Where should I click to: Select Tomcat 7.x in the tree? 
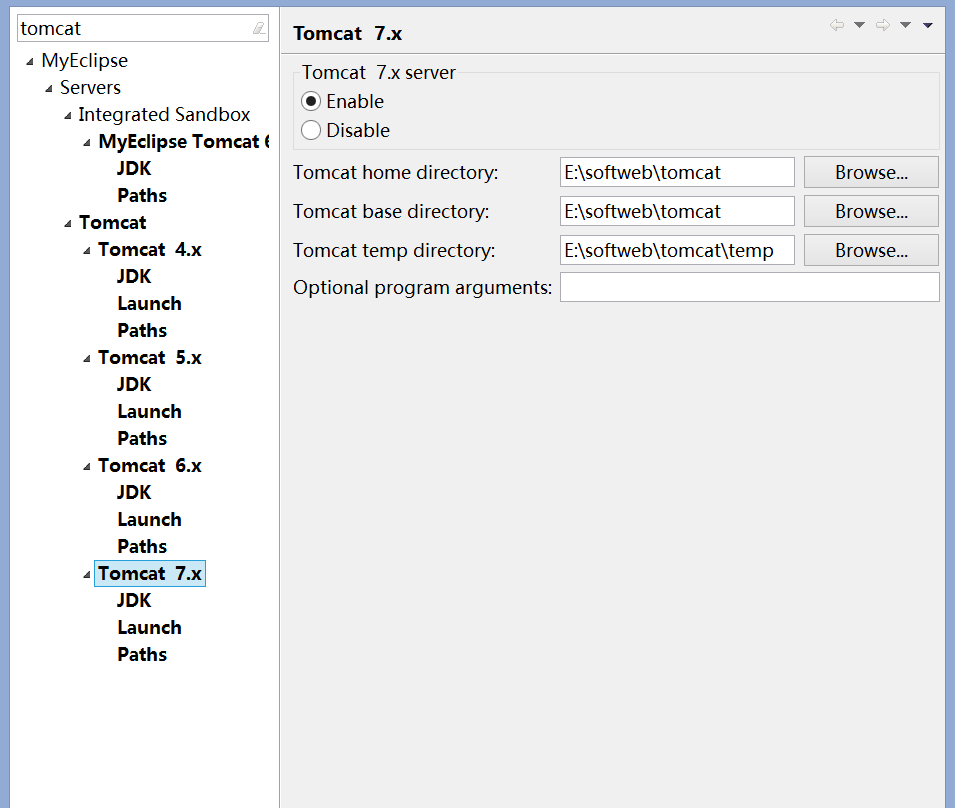[x=150, y=574]
